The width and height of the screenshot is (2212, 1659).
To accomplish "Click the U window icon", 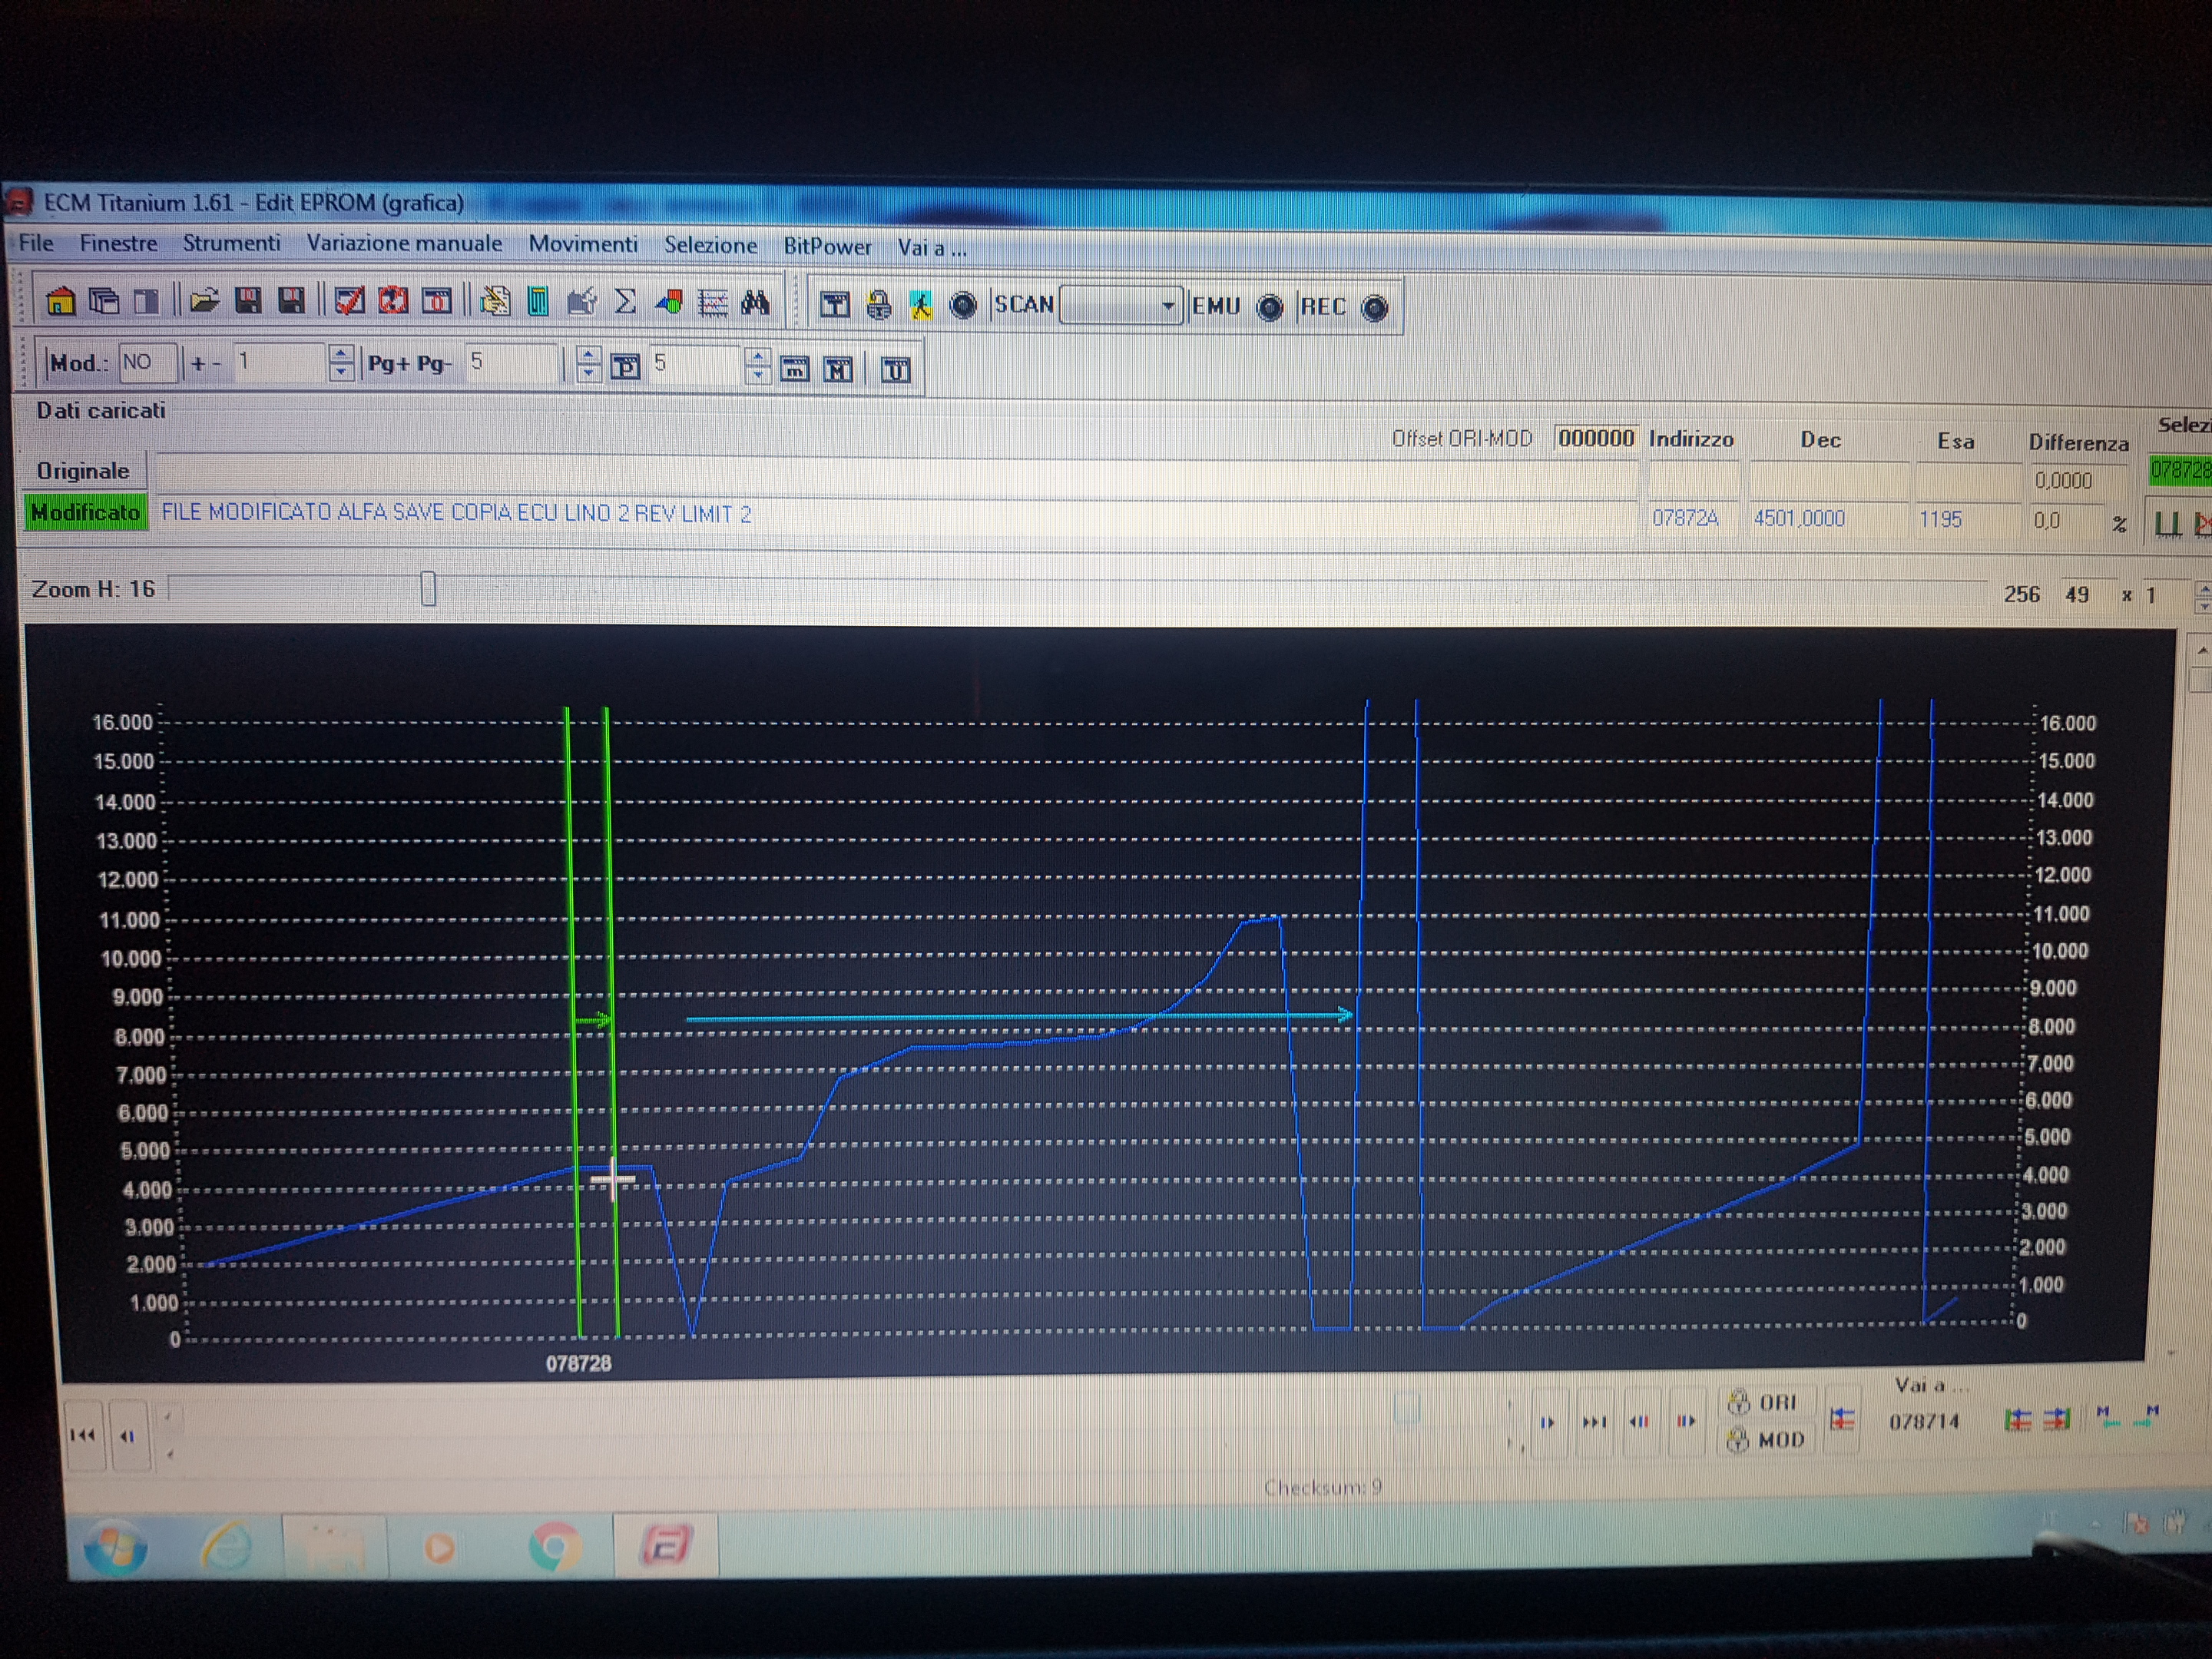I will click(895, 370).
